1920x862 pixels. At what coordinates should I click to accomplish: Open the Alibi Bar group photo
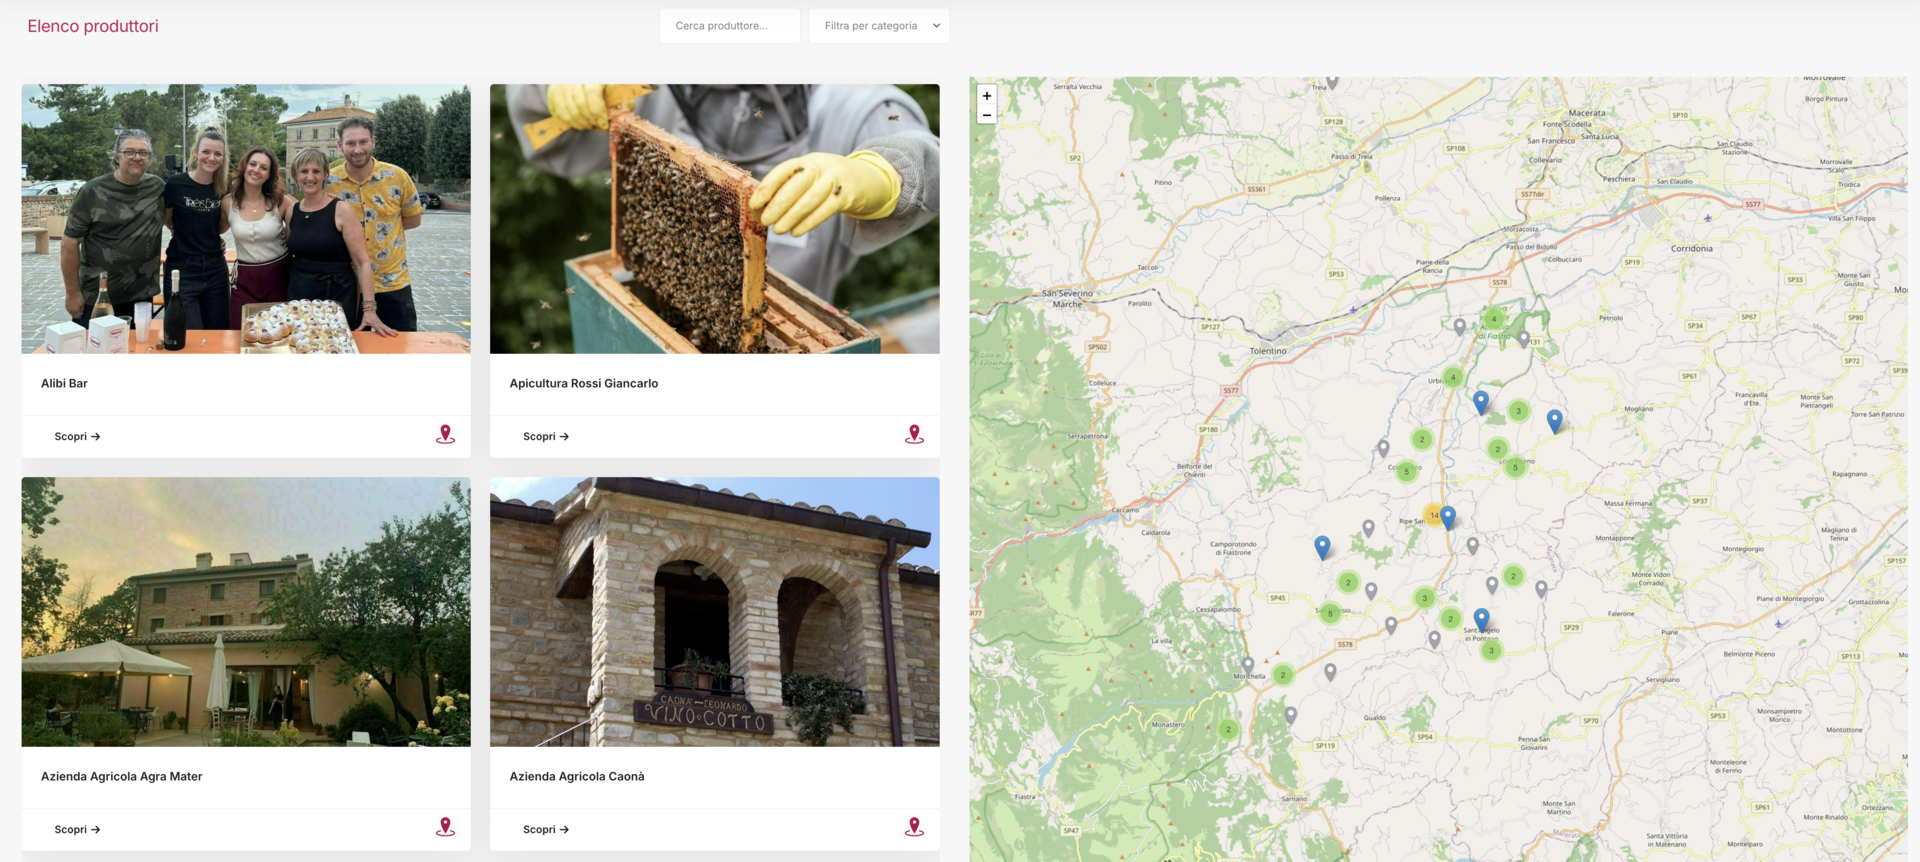(x=246, y=219)
